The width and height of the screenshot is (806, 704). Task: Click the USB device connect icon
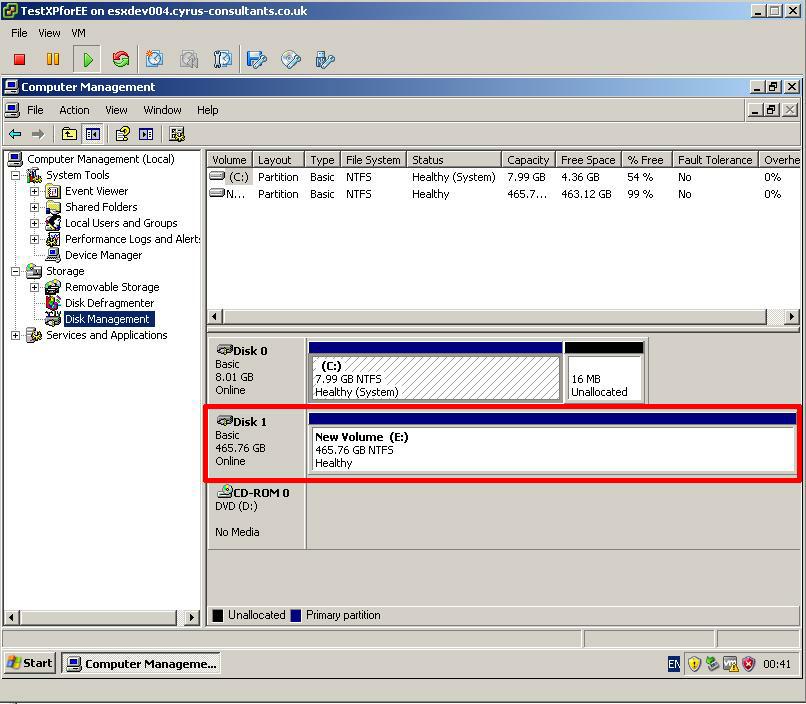click(x=325, y=60)
